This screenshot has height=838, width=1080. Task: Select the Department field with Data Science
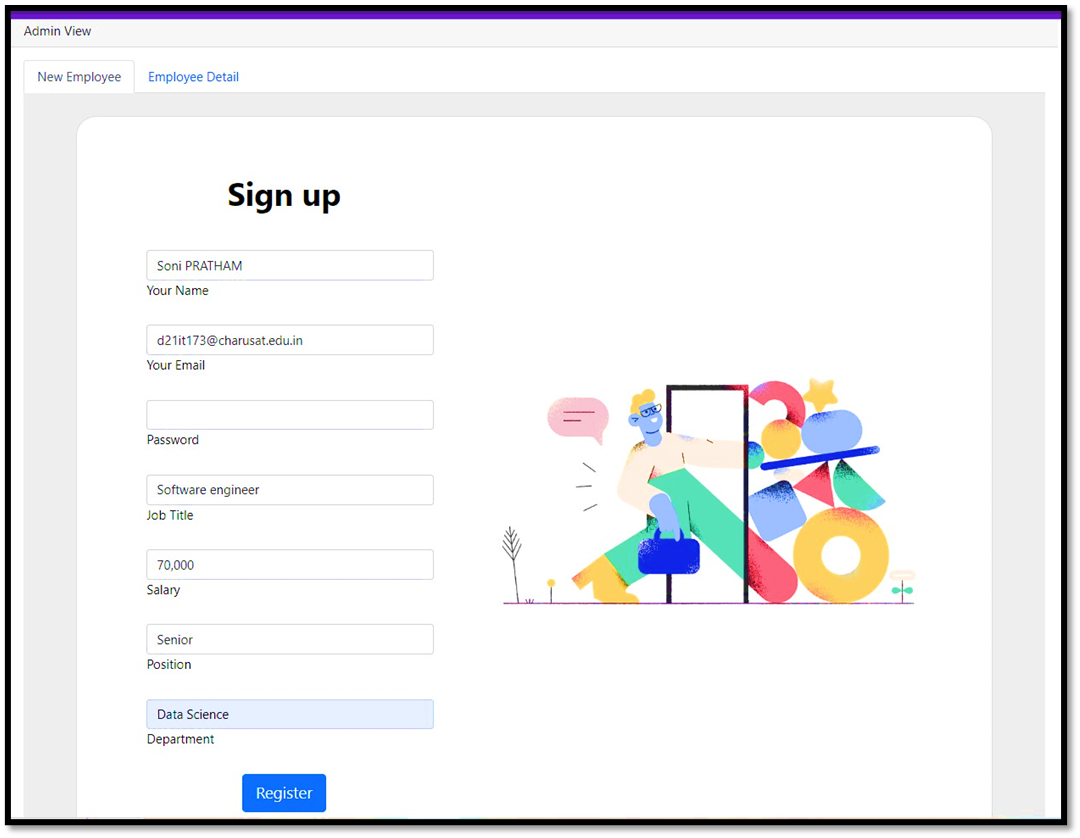click(x=290, y=714)
